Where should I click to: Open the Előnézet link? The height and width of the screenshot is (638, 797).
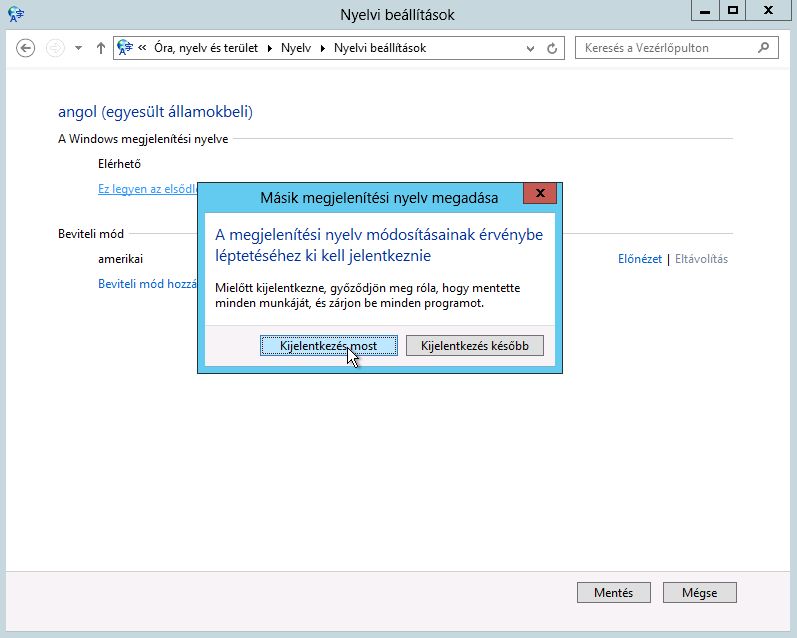640,259
